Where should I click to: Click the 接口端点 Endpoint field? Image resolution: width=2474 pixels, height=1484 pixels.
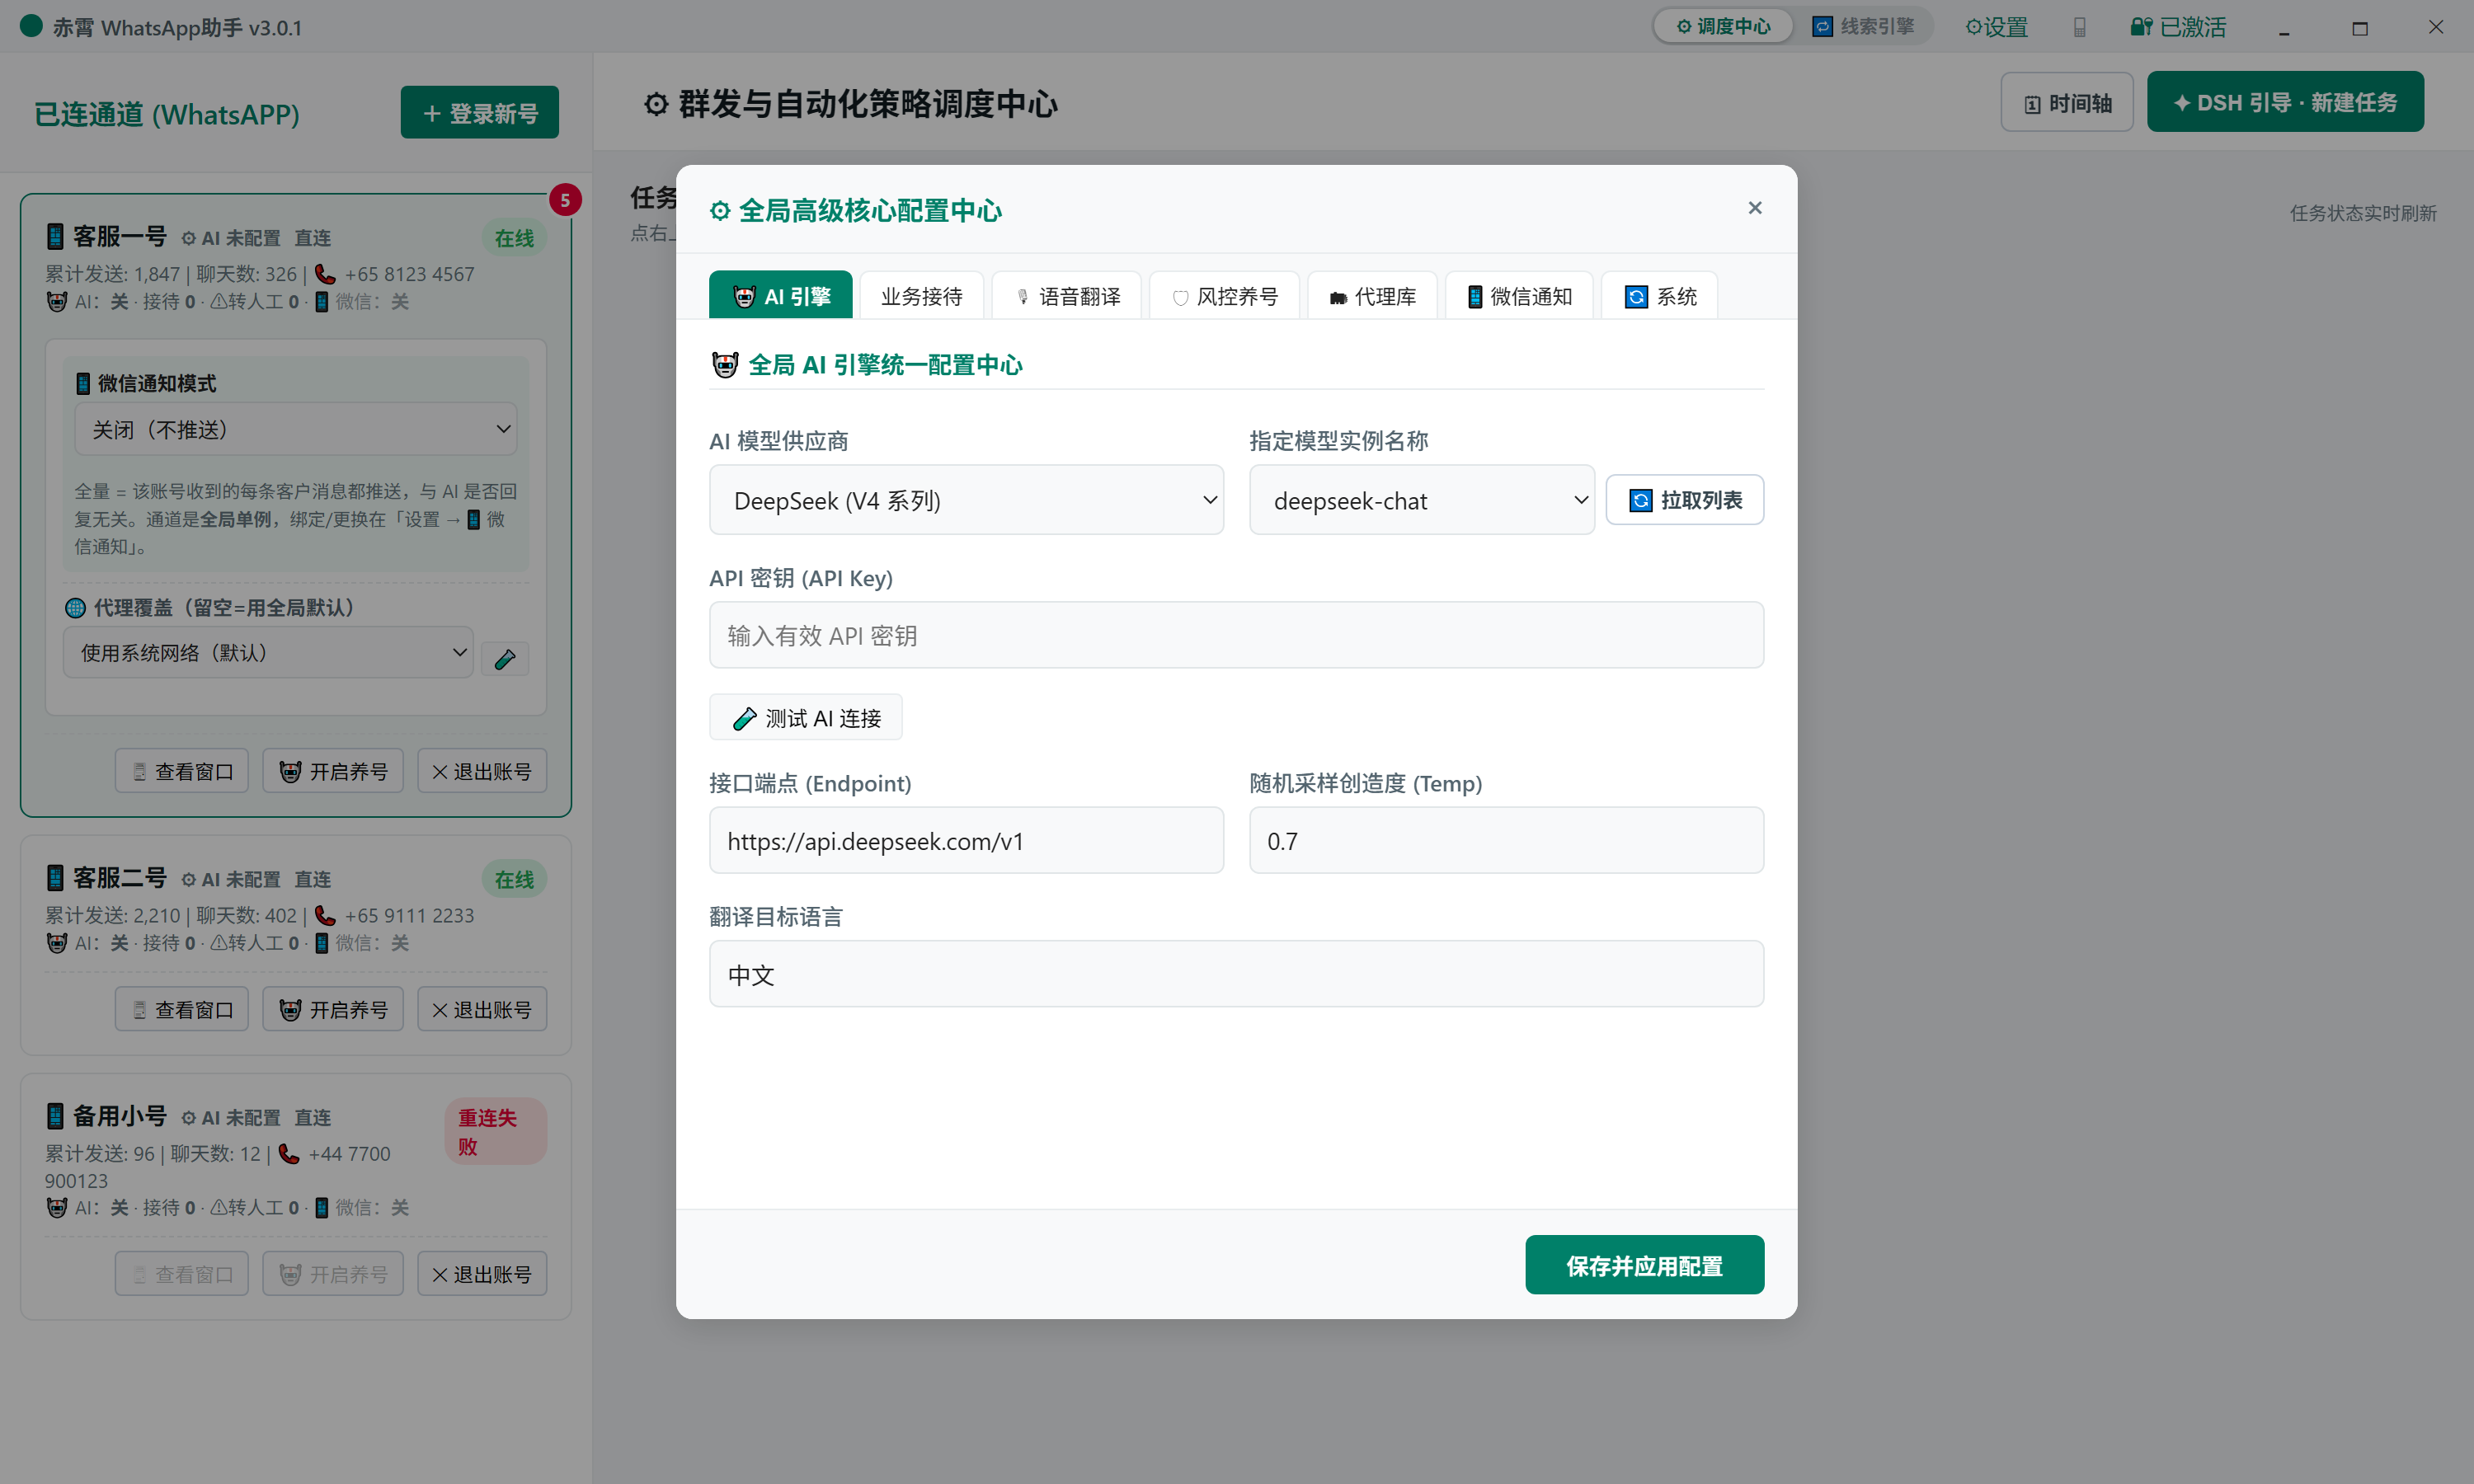click(966, 841)
